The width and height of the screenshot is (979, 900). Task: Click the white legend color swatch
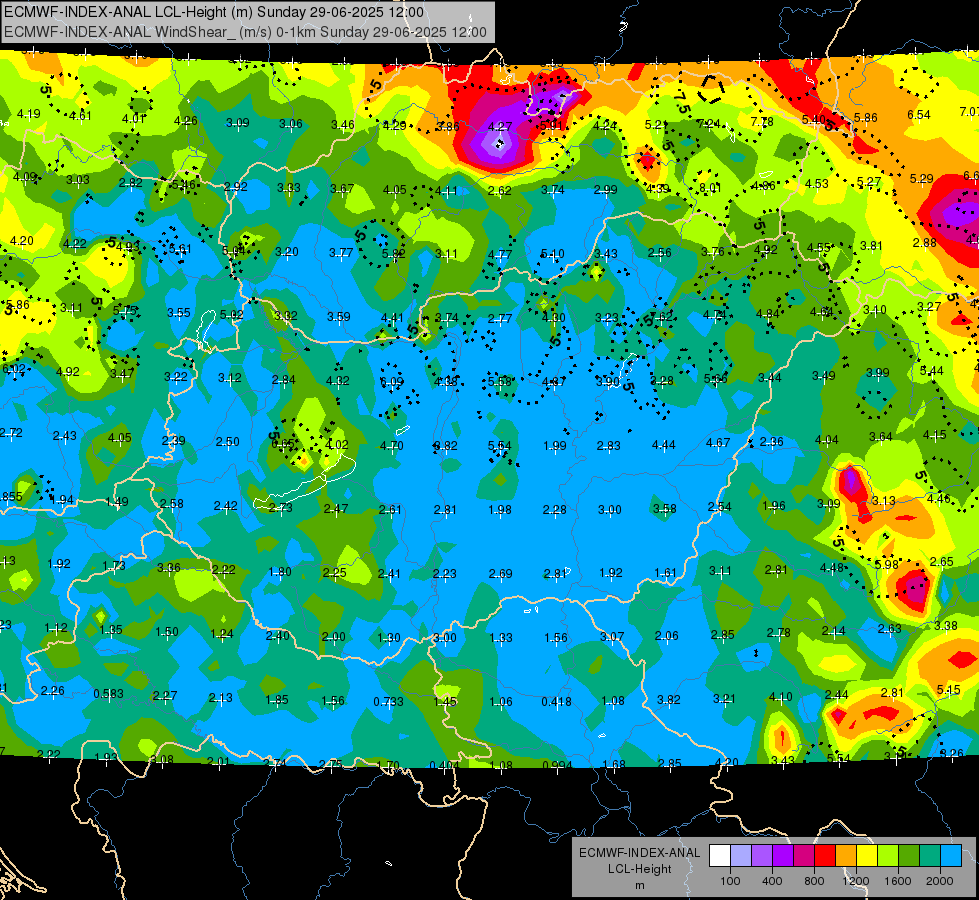click(x=720, y=856)
